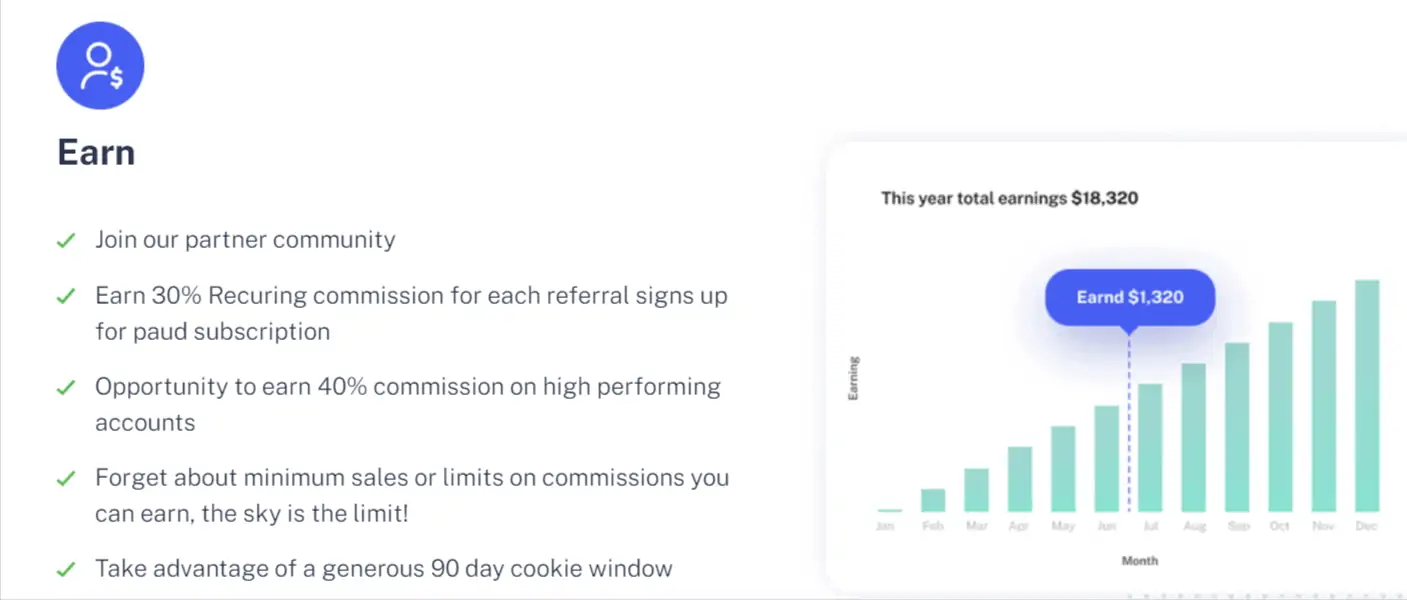Click the Earnd $1,320 tooltip bubble
This screenshot has height=600, width=1407.
(x=1130, y=297)
